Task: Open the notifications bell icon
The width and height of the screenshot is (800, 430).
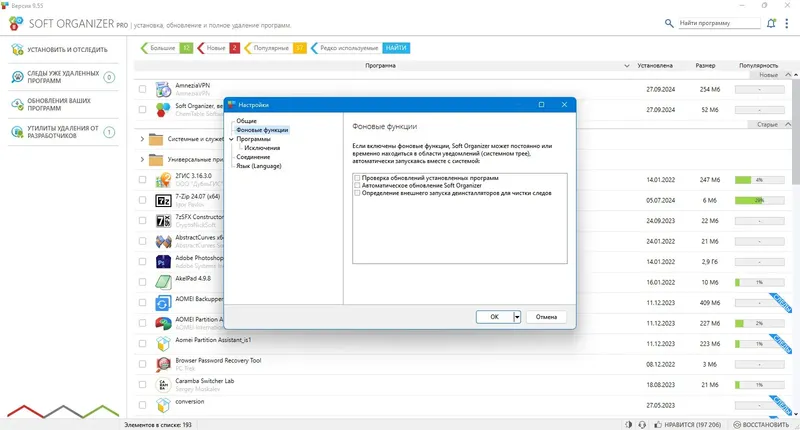Action: pos(771,23)
